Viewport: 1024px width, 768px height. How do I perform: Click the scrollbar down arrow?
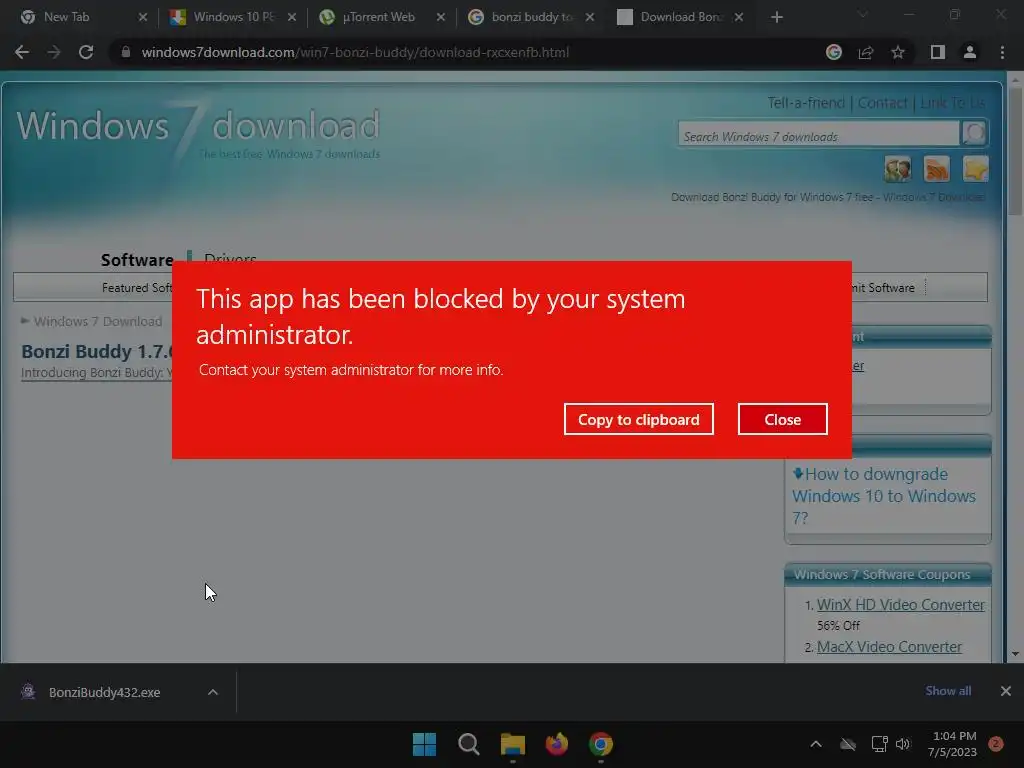pyautogui.click(x=1015, y=653)
